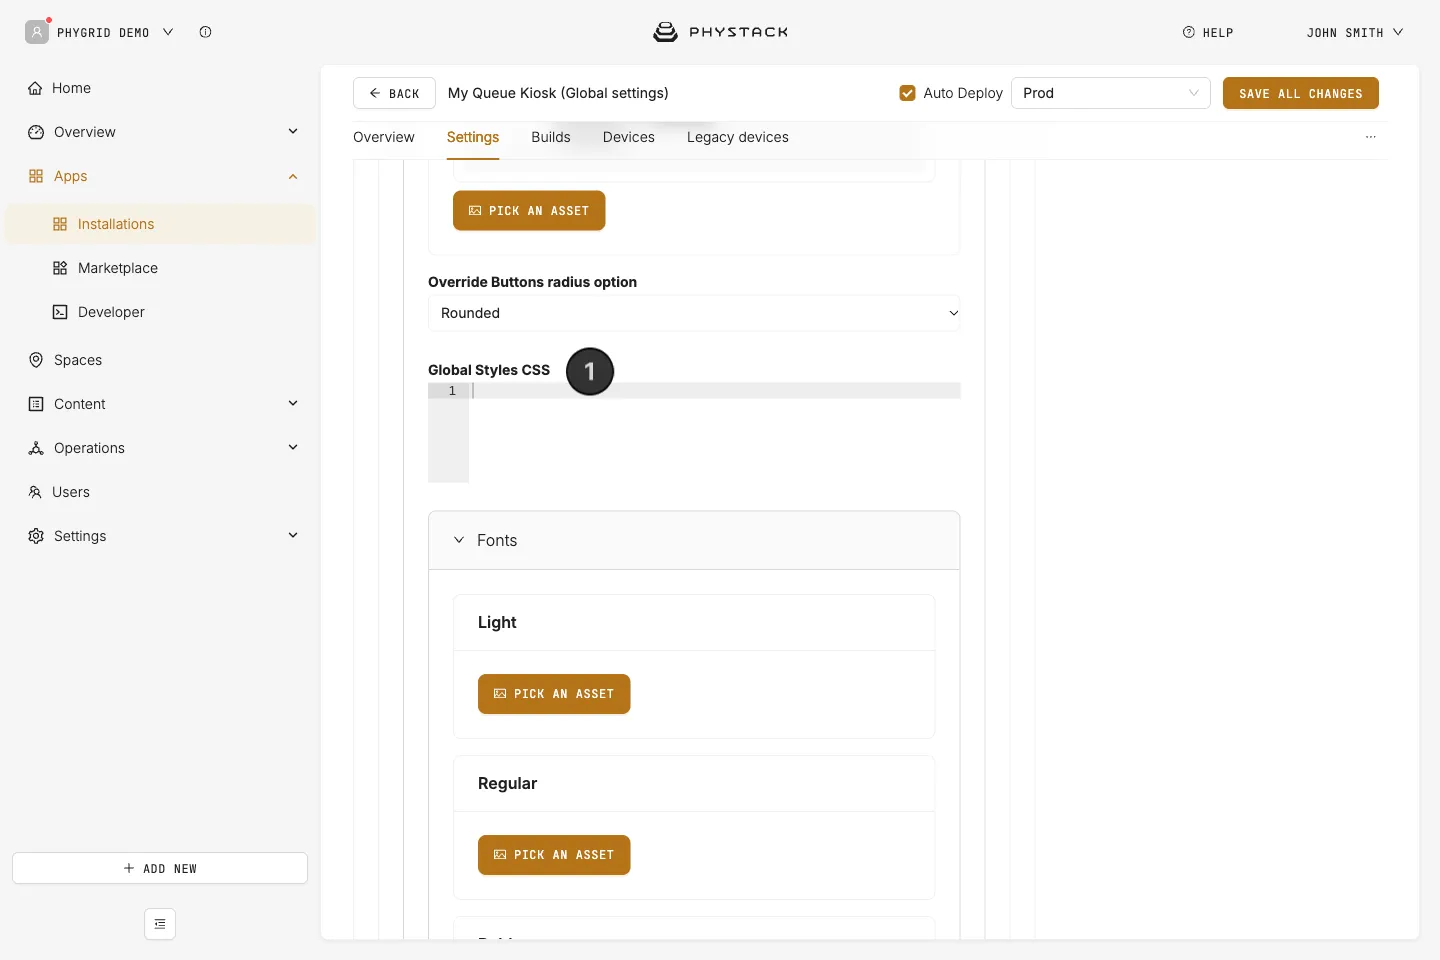The width and height of the screenshot is (1440, 960).
Task: Click the Home icon in sidebar
Action: click(36, 88)
